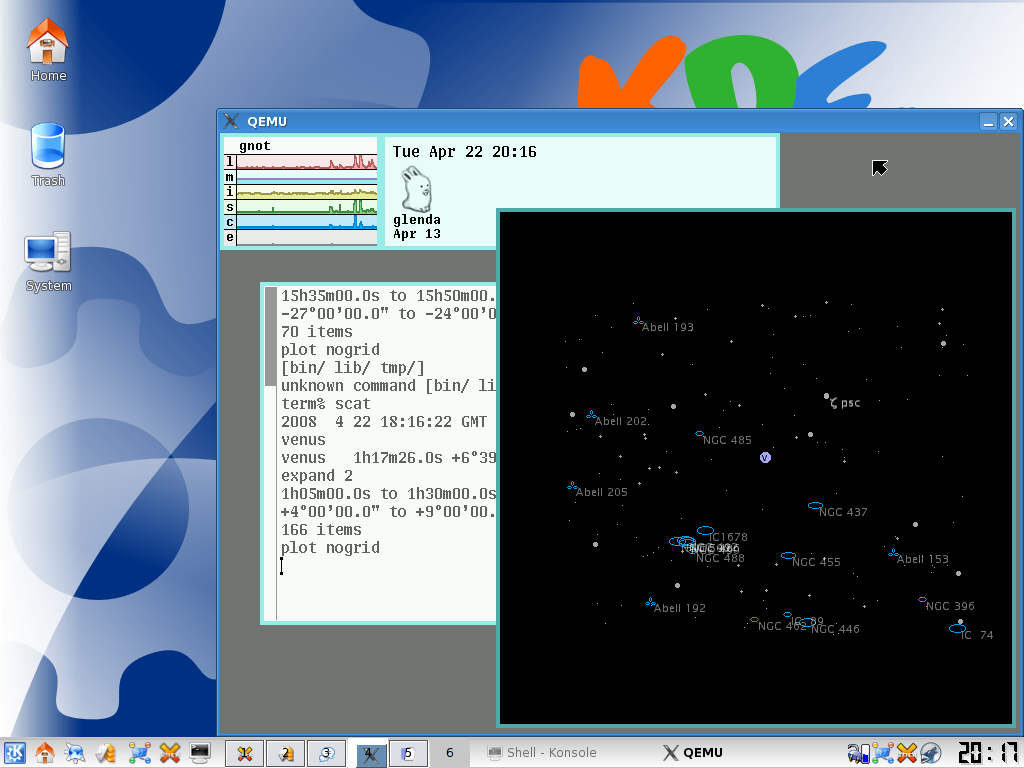Open Home folder from the panel
Screen dimensions: 1024x768
click(44, 753)
